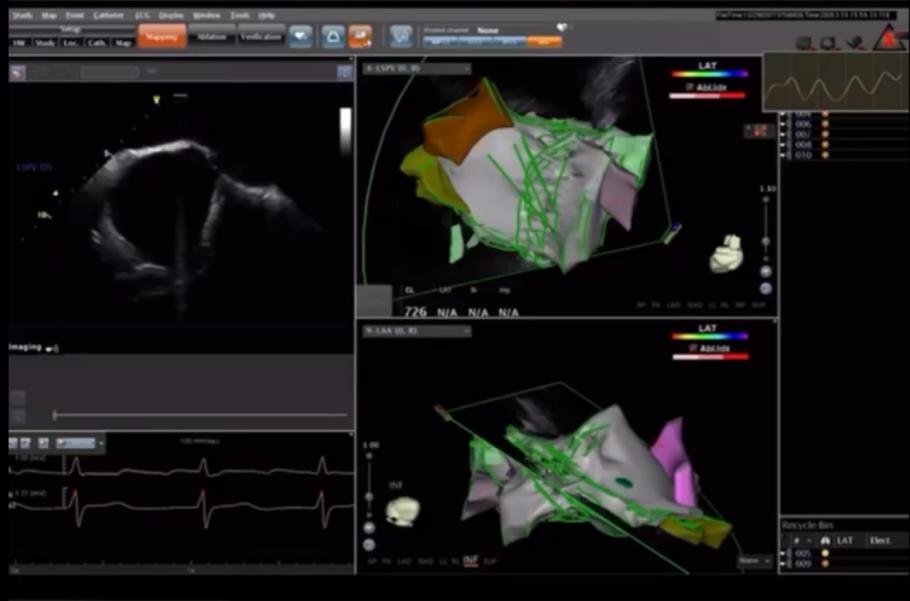The width and height of the screenshot is (910, 601).
Task: Click the torso orientation icon in lower map
Action: point(403,511)
